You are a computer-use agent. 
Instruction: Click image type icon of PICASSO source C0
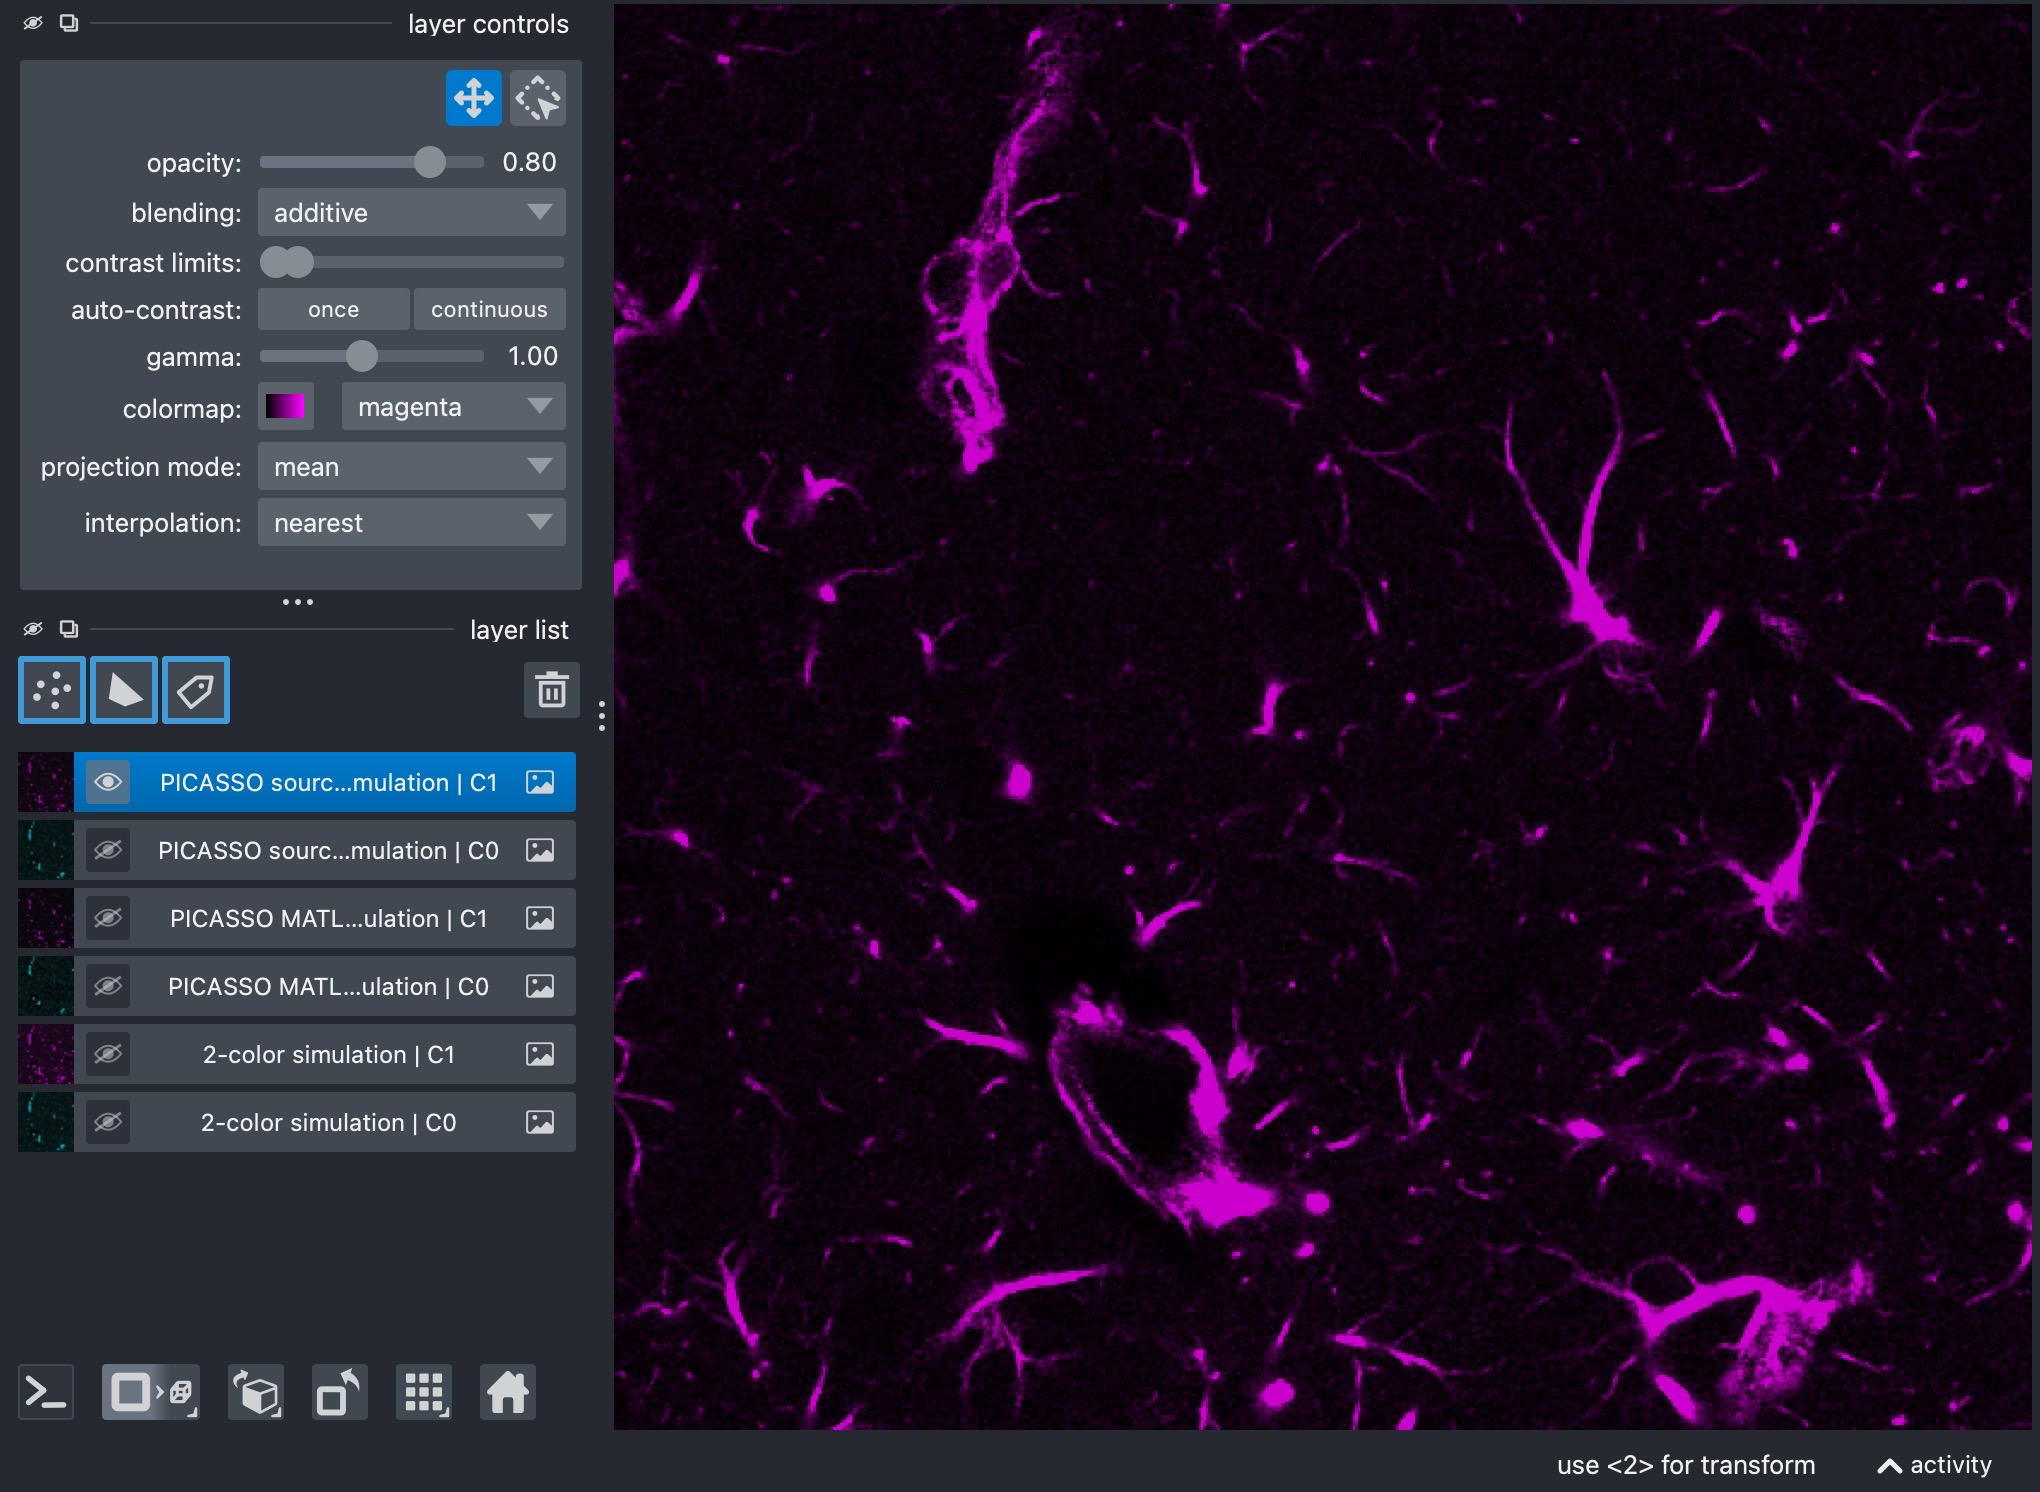point(540,850)
